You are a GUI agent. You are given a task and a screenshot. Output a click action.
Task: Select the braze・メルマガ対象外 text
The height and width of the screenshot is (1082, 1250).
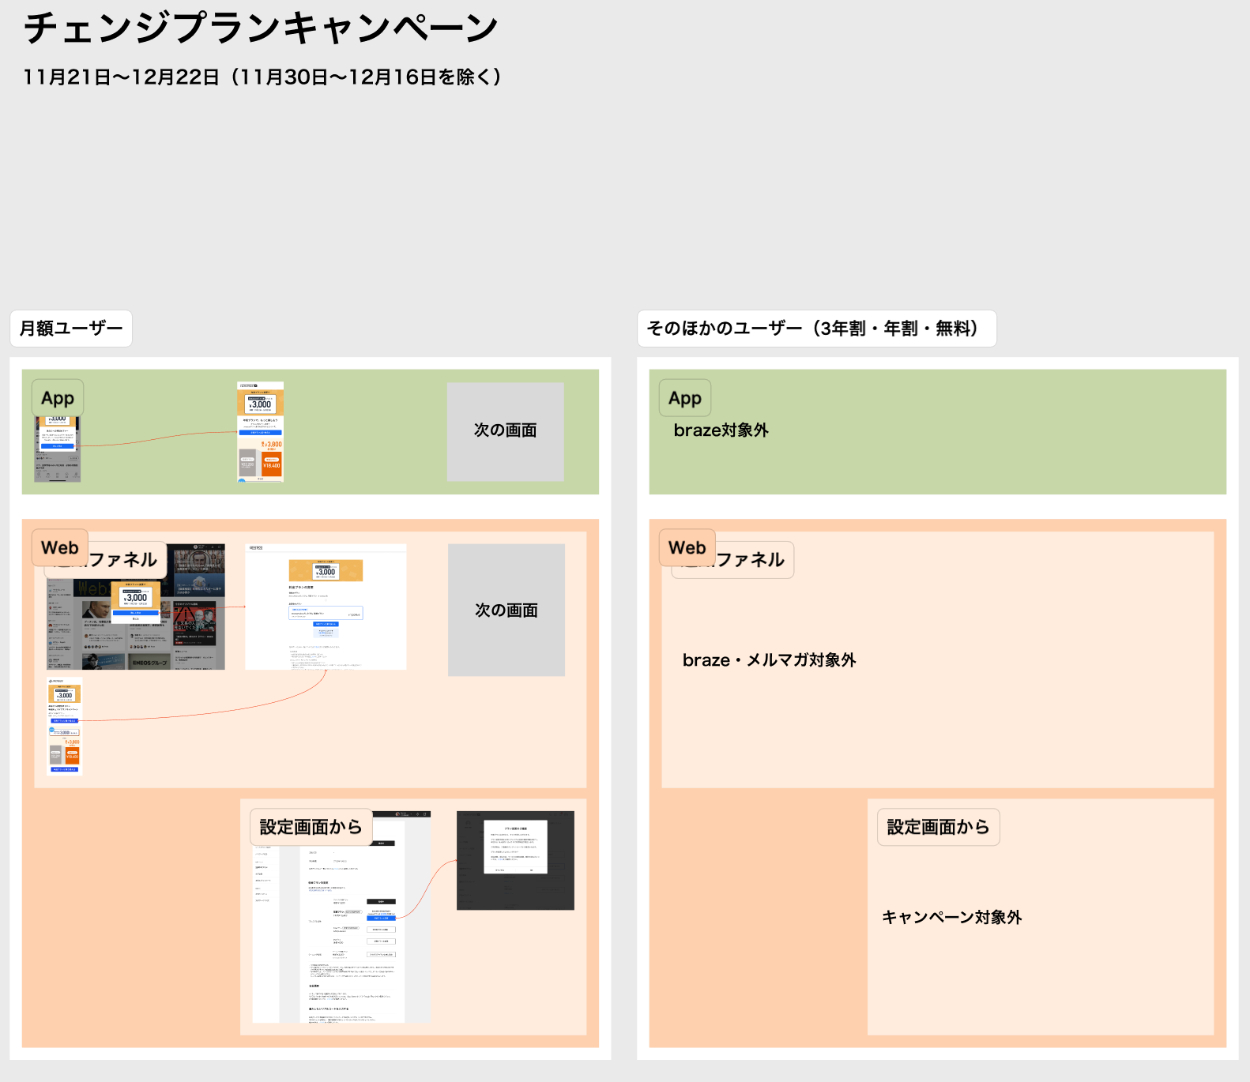tap(769, 660)
